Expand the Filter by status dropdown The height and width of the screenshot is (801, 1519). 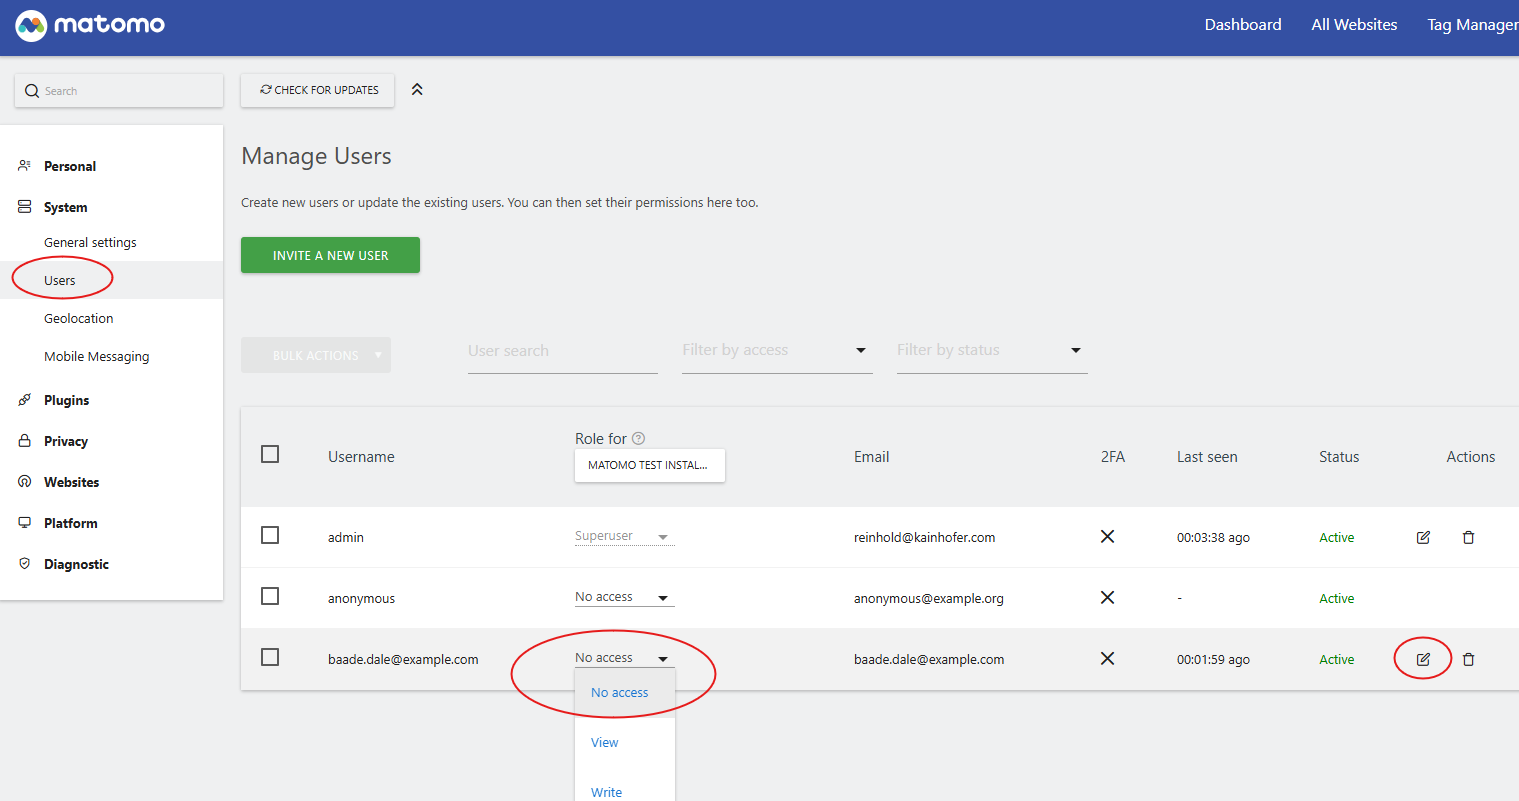tap(991, 350)
